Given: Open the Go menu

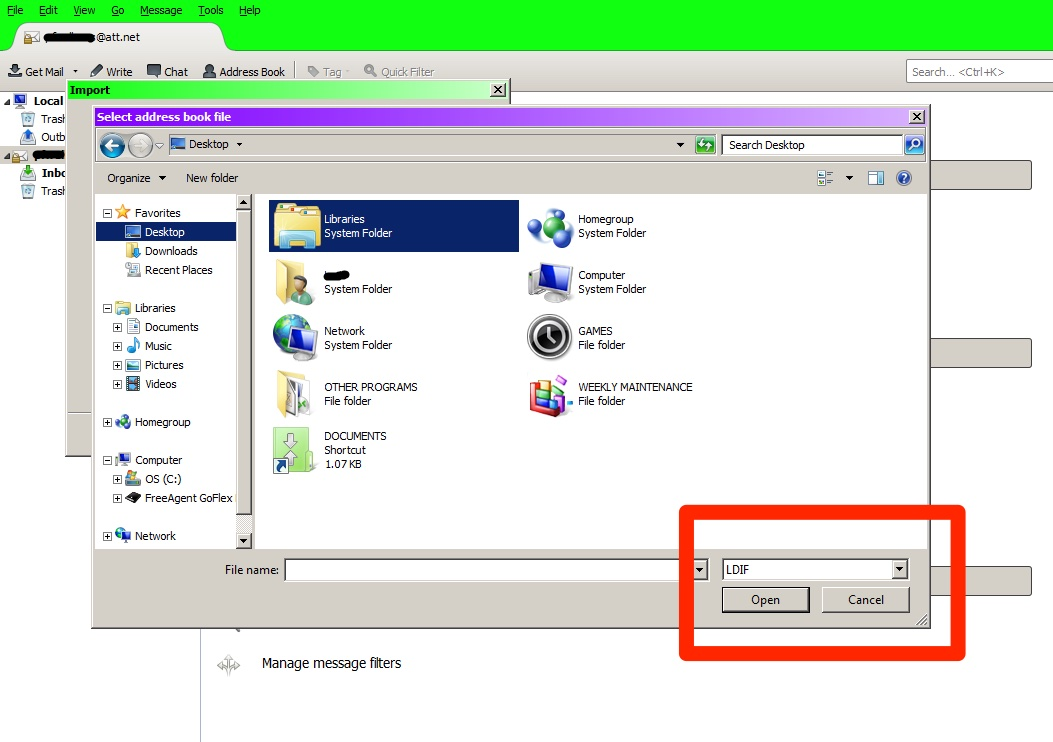Looking at the screenshot, I should tap(118, 10).
